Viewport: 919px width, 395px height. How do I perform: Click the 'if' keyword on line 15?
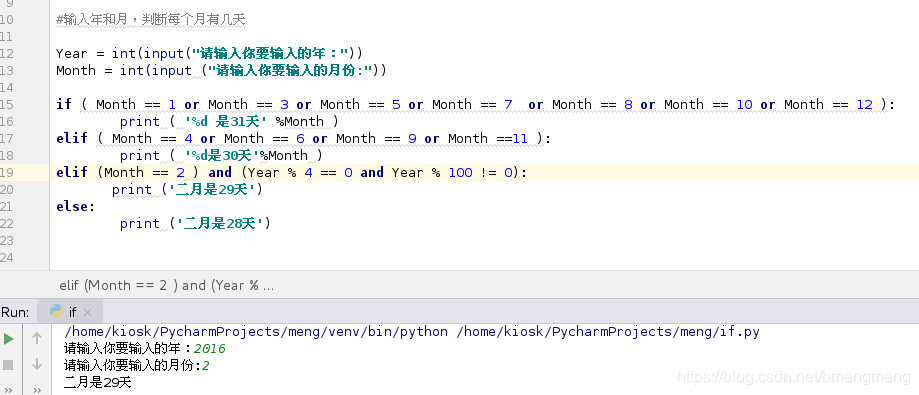click(63, 104)
